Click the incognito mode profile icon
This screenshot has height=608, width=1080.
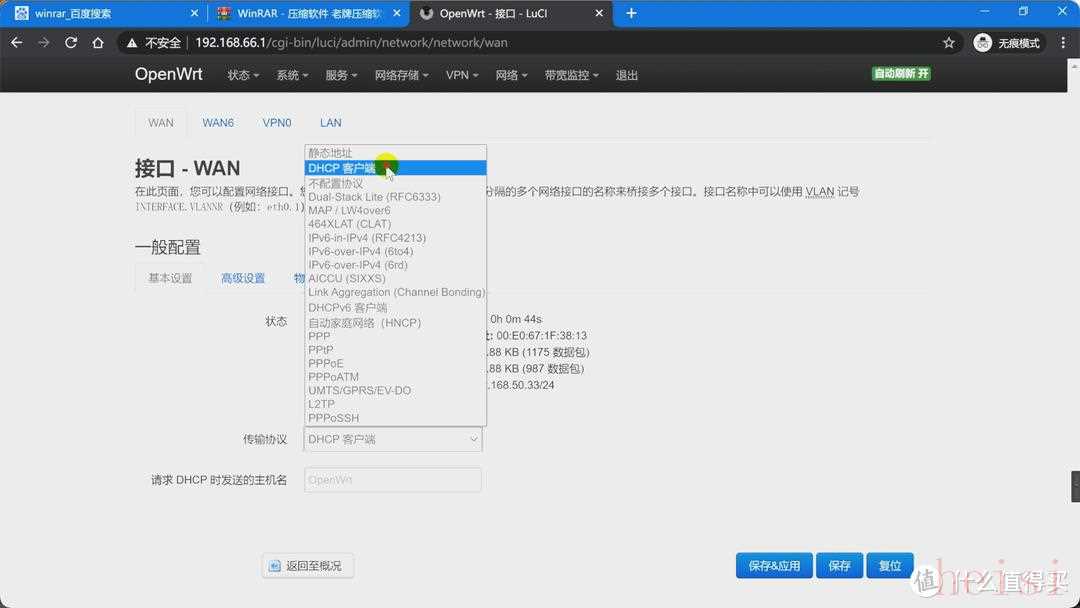click(983, 43)
